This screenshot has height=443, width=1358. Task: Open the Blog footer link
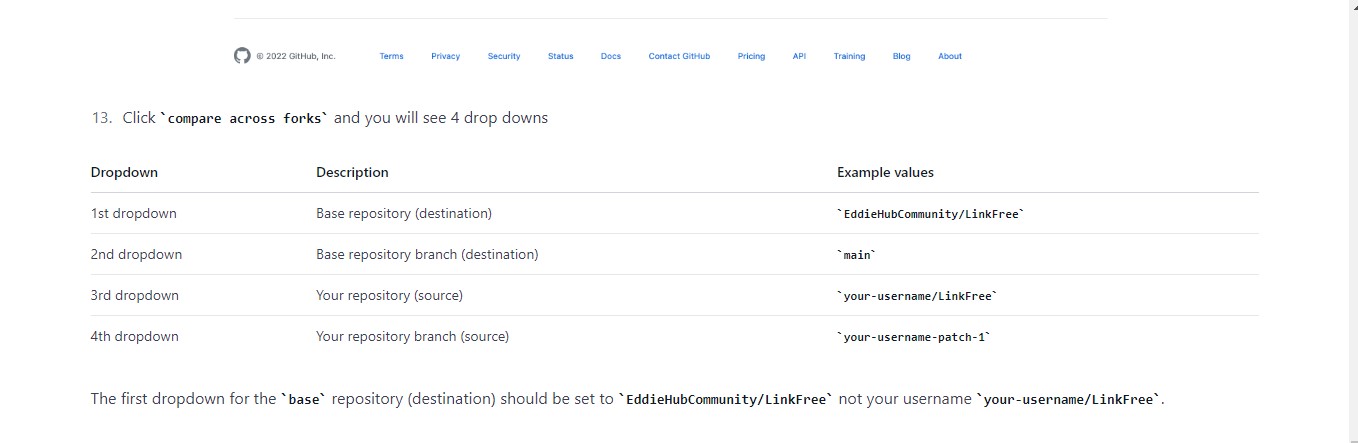[x=901, y=56]
